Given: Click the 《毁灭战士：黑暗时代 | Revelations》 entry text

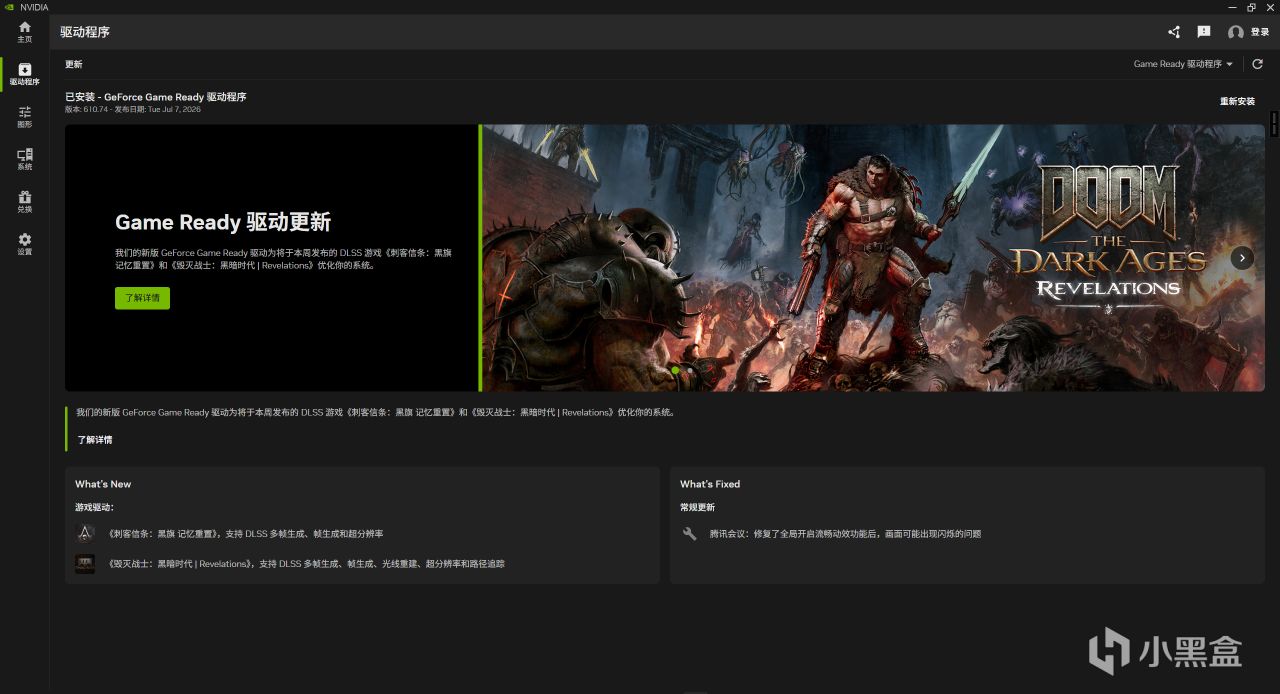Looking at the screenshot, I should click(305, 564).
